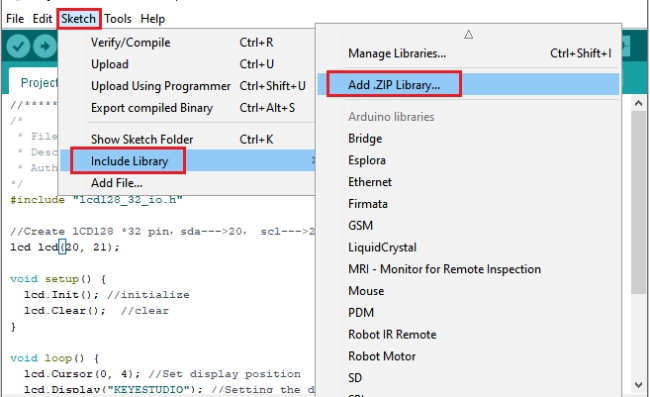Select Upload Using Programmer
650x397 pixels.
(x=187, y=86)
